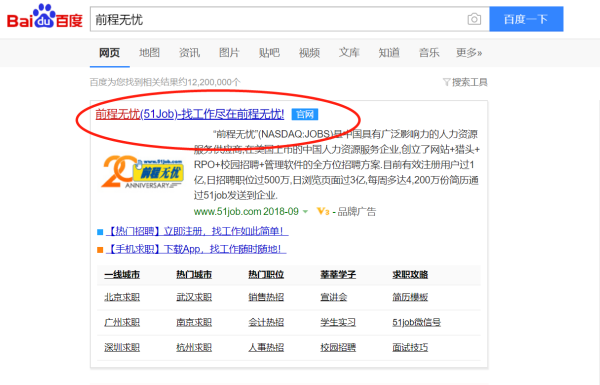600x385 pixels.
Task: Switch to the 图片 tab
Action: (x=229, y=52)
